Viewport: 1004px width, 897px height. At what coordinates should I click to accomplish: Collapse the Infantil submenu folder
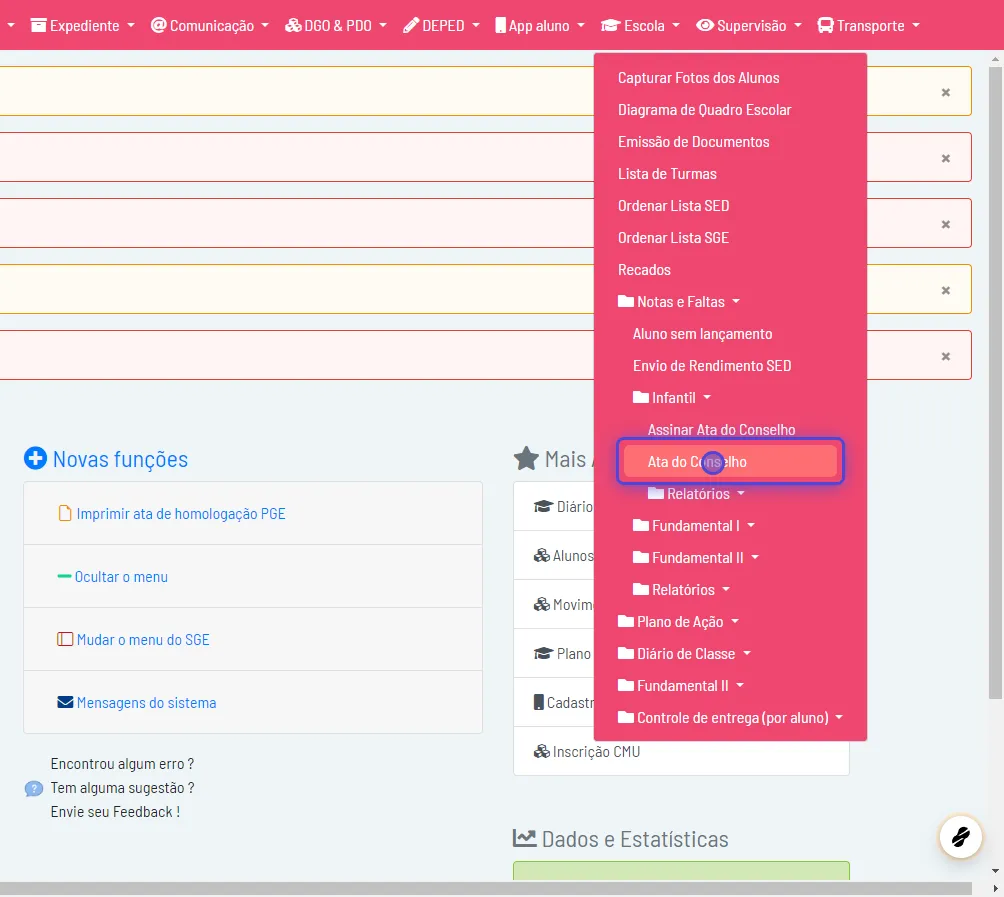672,398
